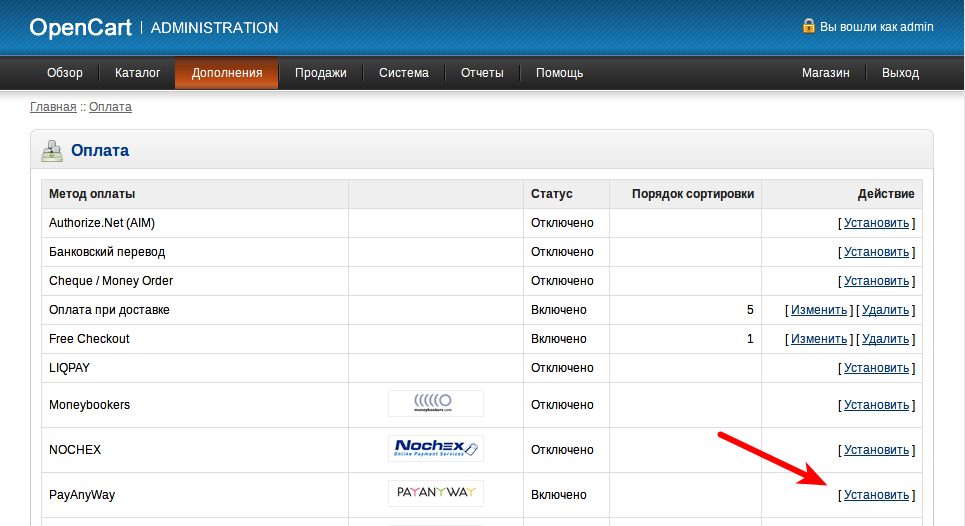Click the Authorize.Net (AIM) method name
Image resolution: width=965 pixels, height=526 pixels.
(102, 223)
